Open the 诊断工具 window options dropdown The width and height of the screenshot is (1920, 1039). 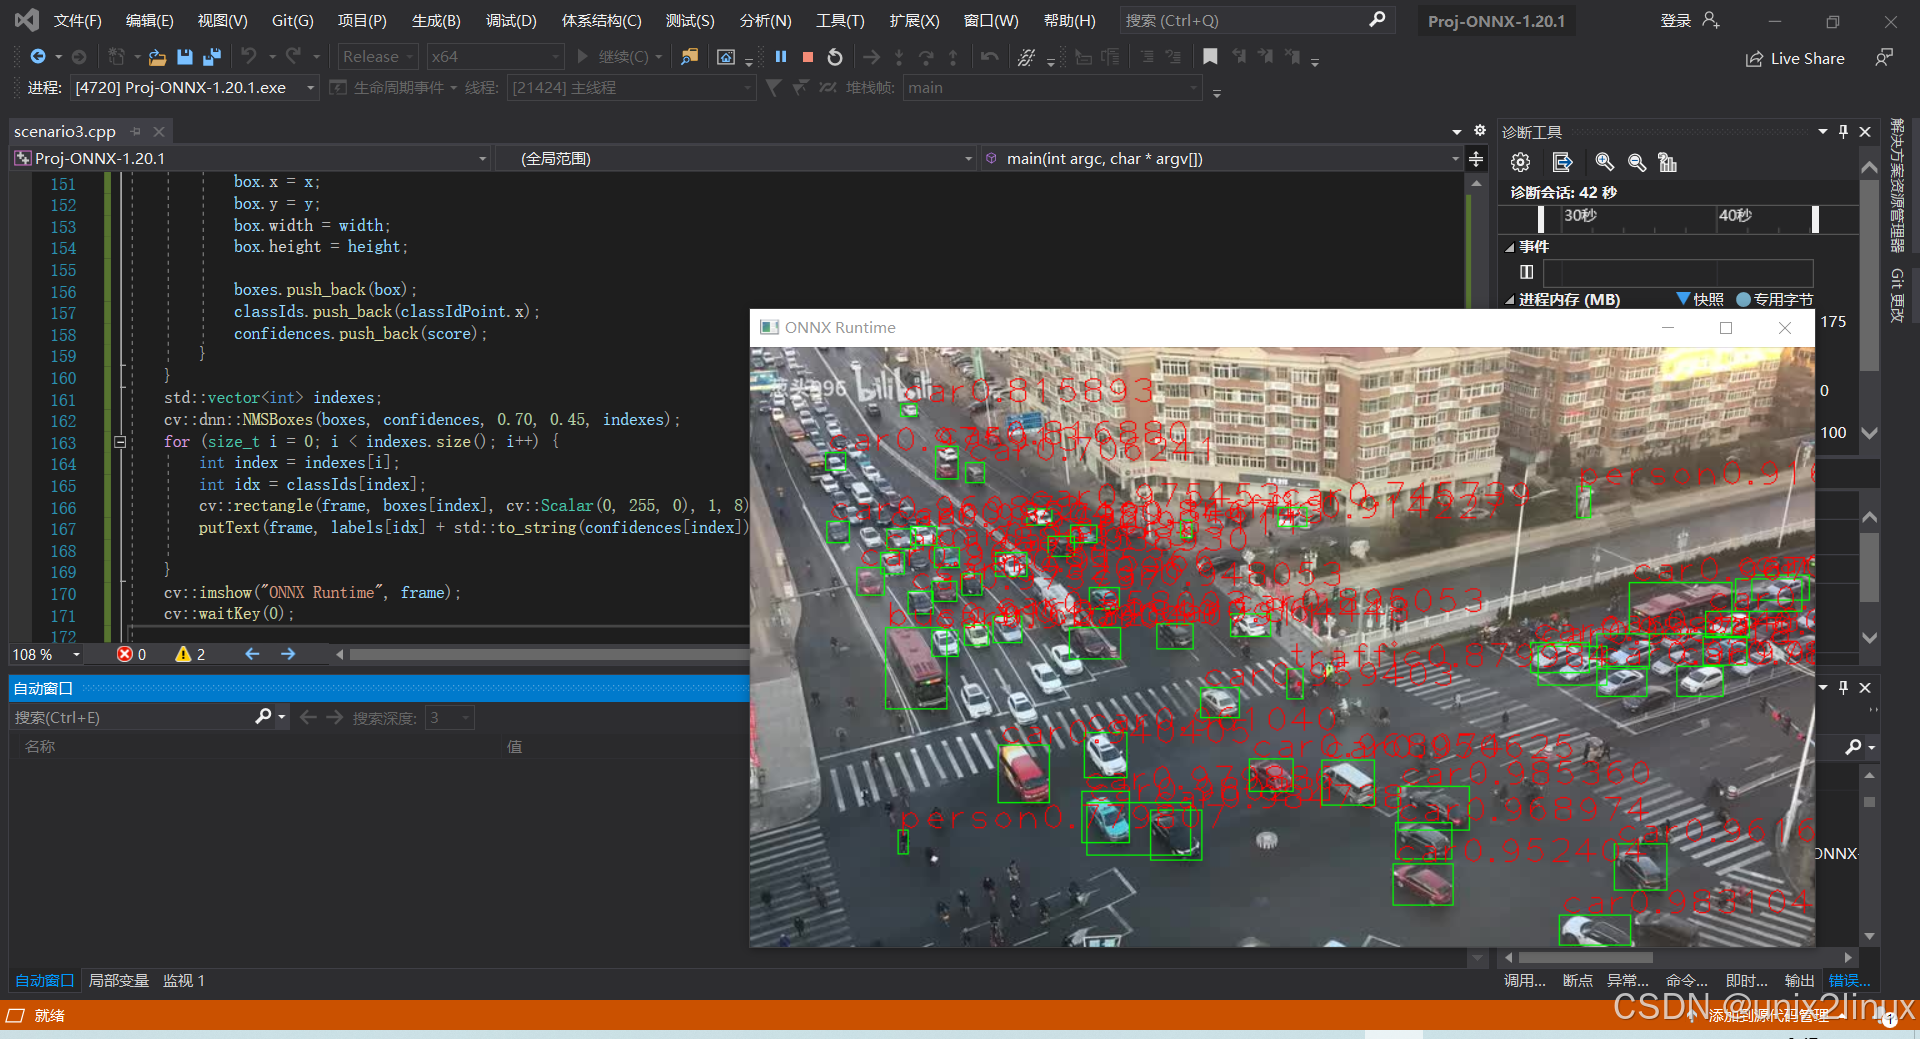click(x=1822, y=131)
